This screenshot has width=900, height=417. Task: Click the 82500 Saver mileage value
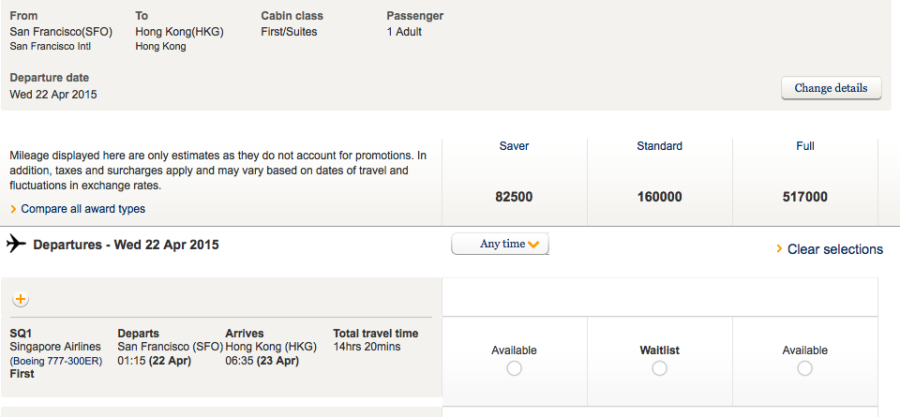click(x=514, y=197)
